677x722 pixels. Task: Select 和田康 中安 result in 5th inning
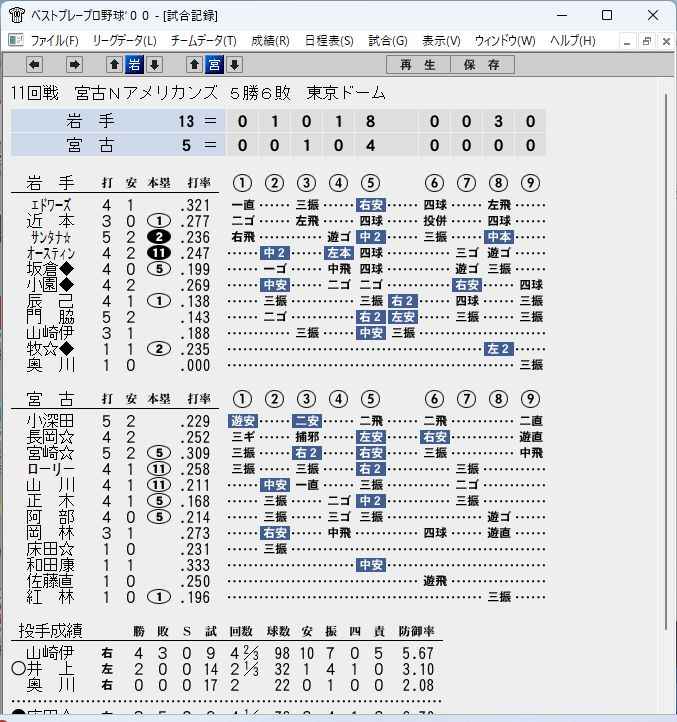point(371,565)
